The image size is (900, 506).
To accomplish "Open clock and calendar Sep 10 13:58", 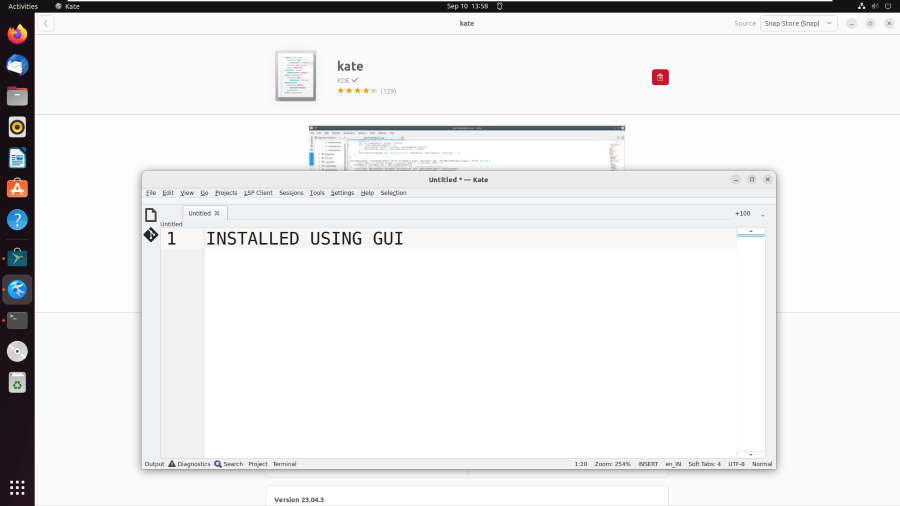I will 467,6.
